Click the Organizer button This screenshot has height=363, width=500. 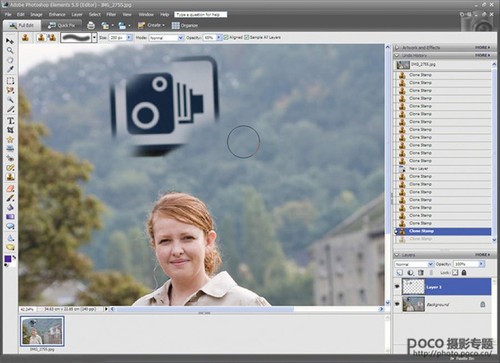[185, 25]
